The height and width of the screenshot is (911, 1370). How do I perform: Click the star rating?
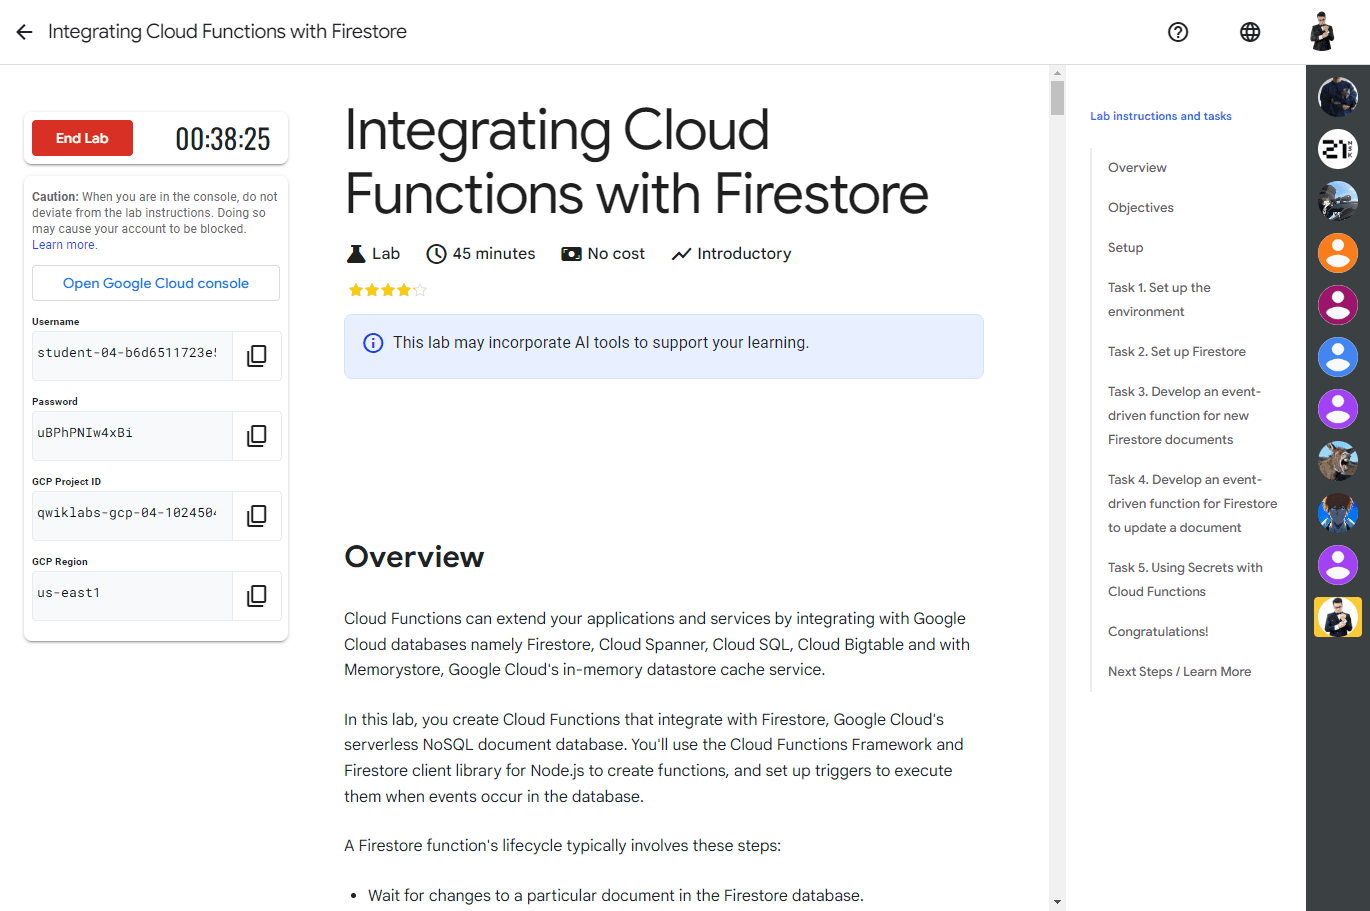[387, 290]
